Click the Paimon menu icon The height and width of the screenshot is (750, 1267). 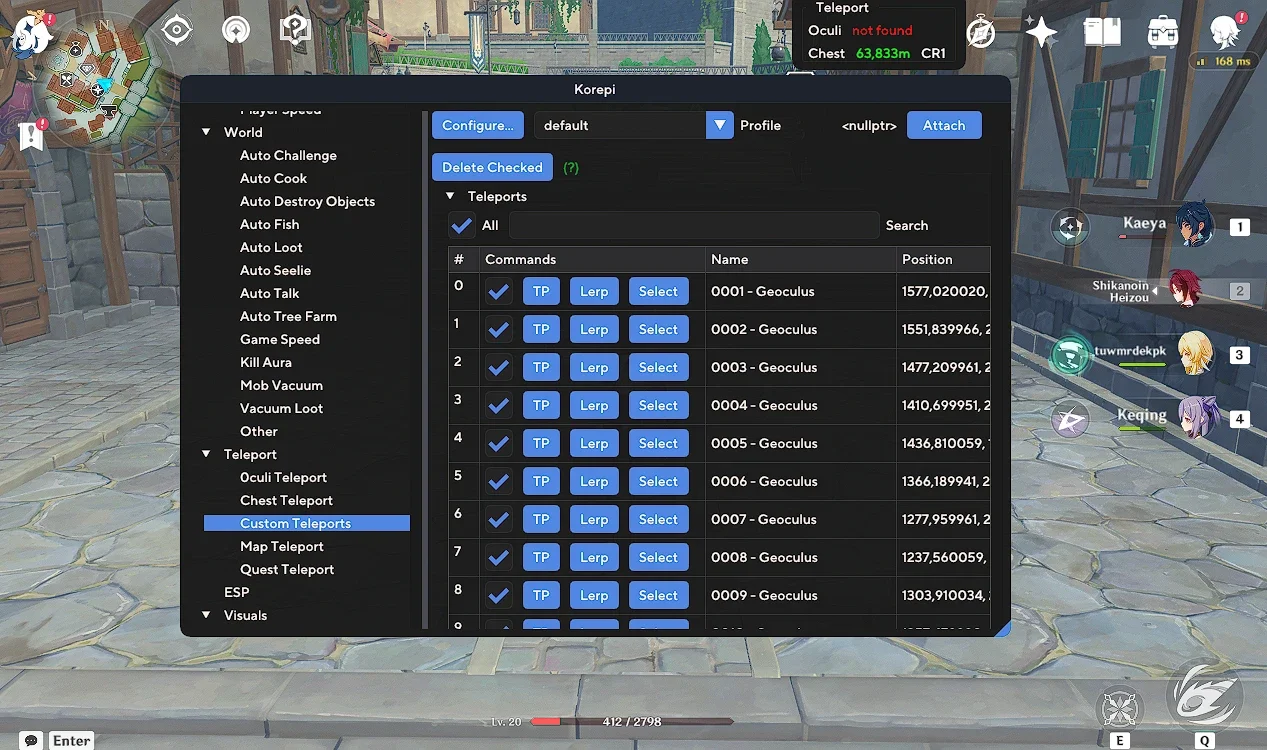click(30, 34)
